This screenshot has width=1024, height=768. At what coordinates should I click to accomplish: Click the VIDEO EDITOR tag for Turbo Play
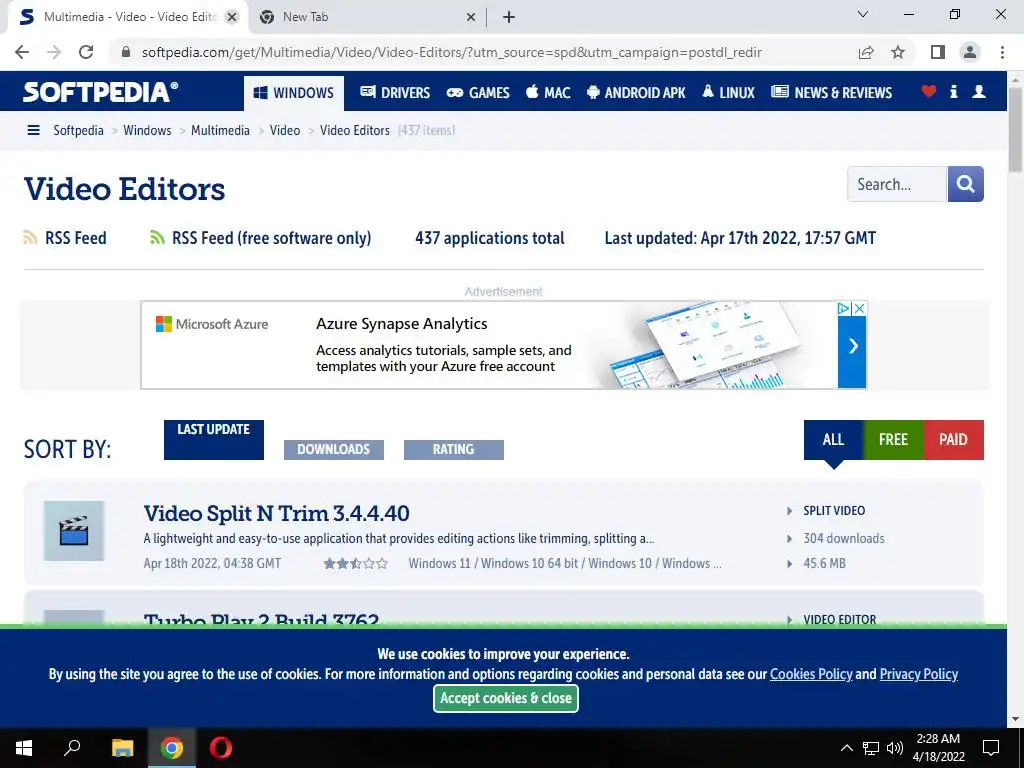point(840,619)
